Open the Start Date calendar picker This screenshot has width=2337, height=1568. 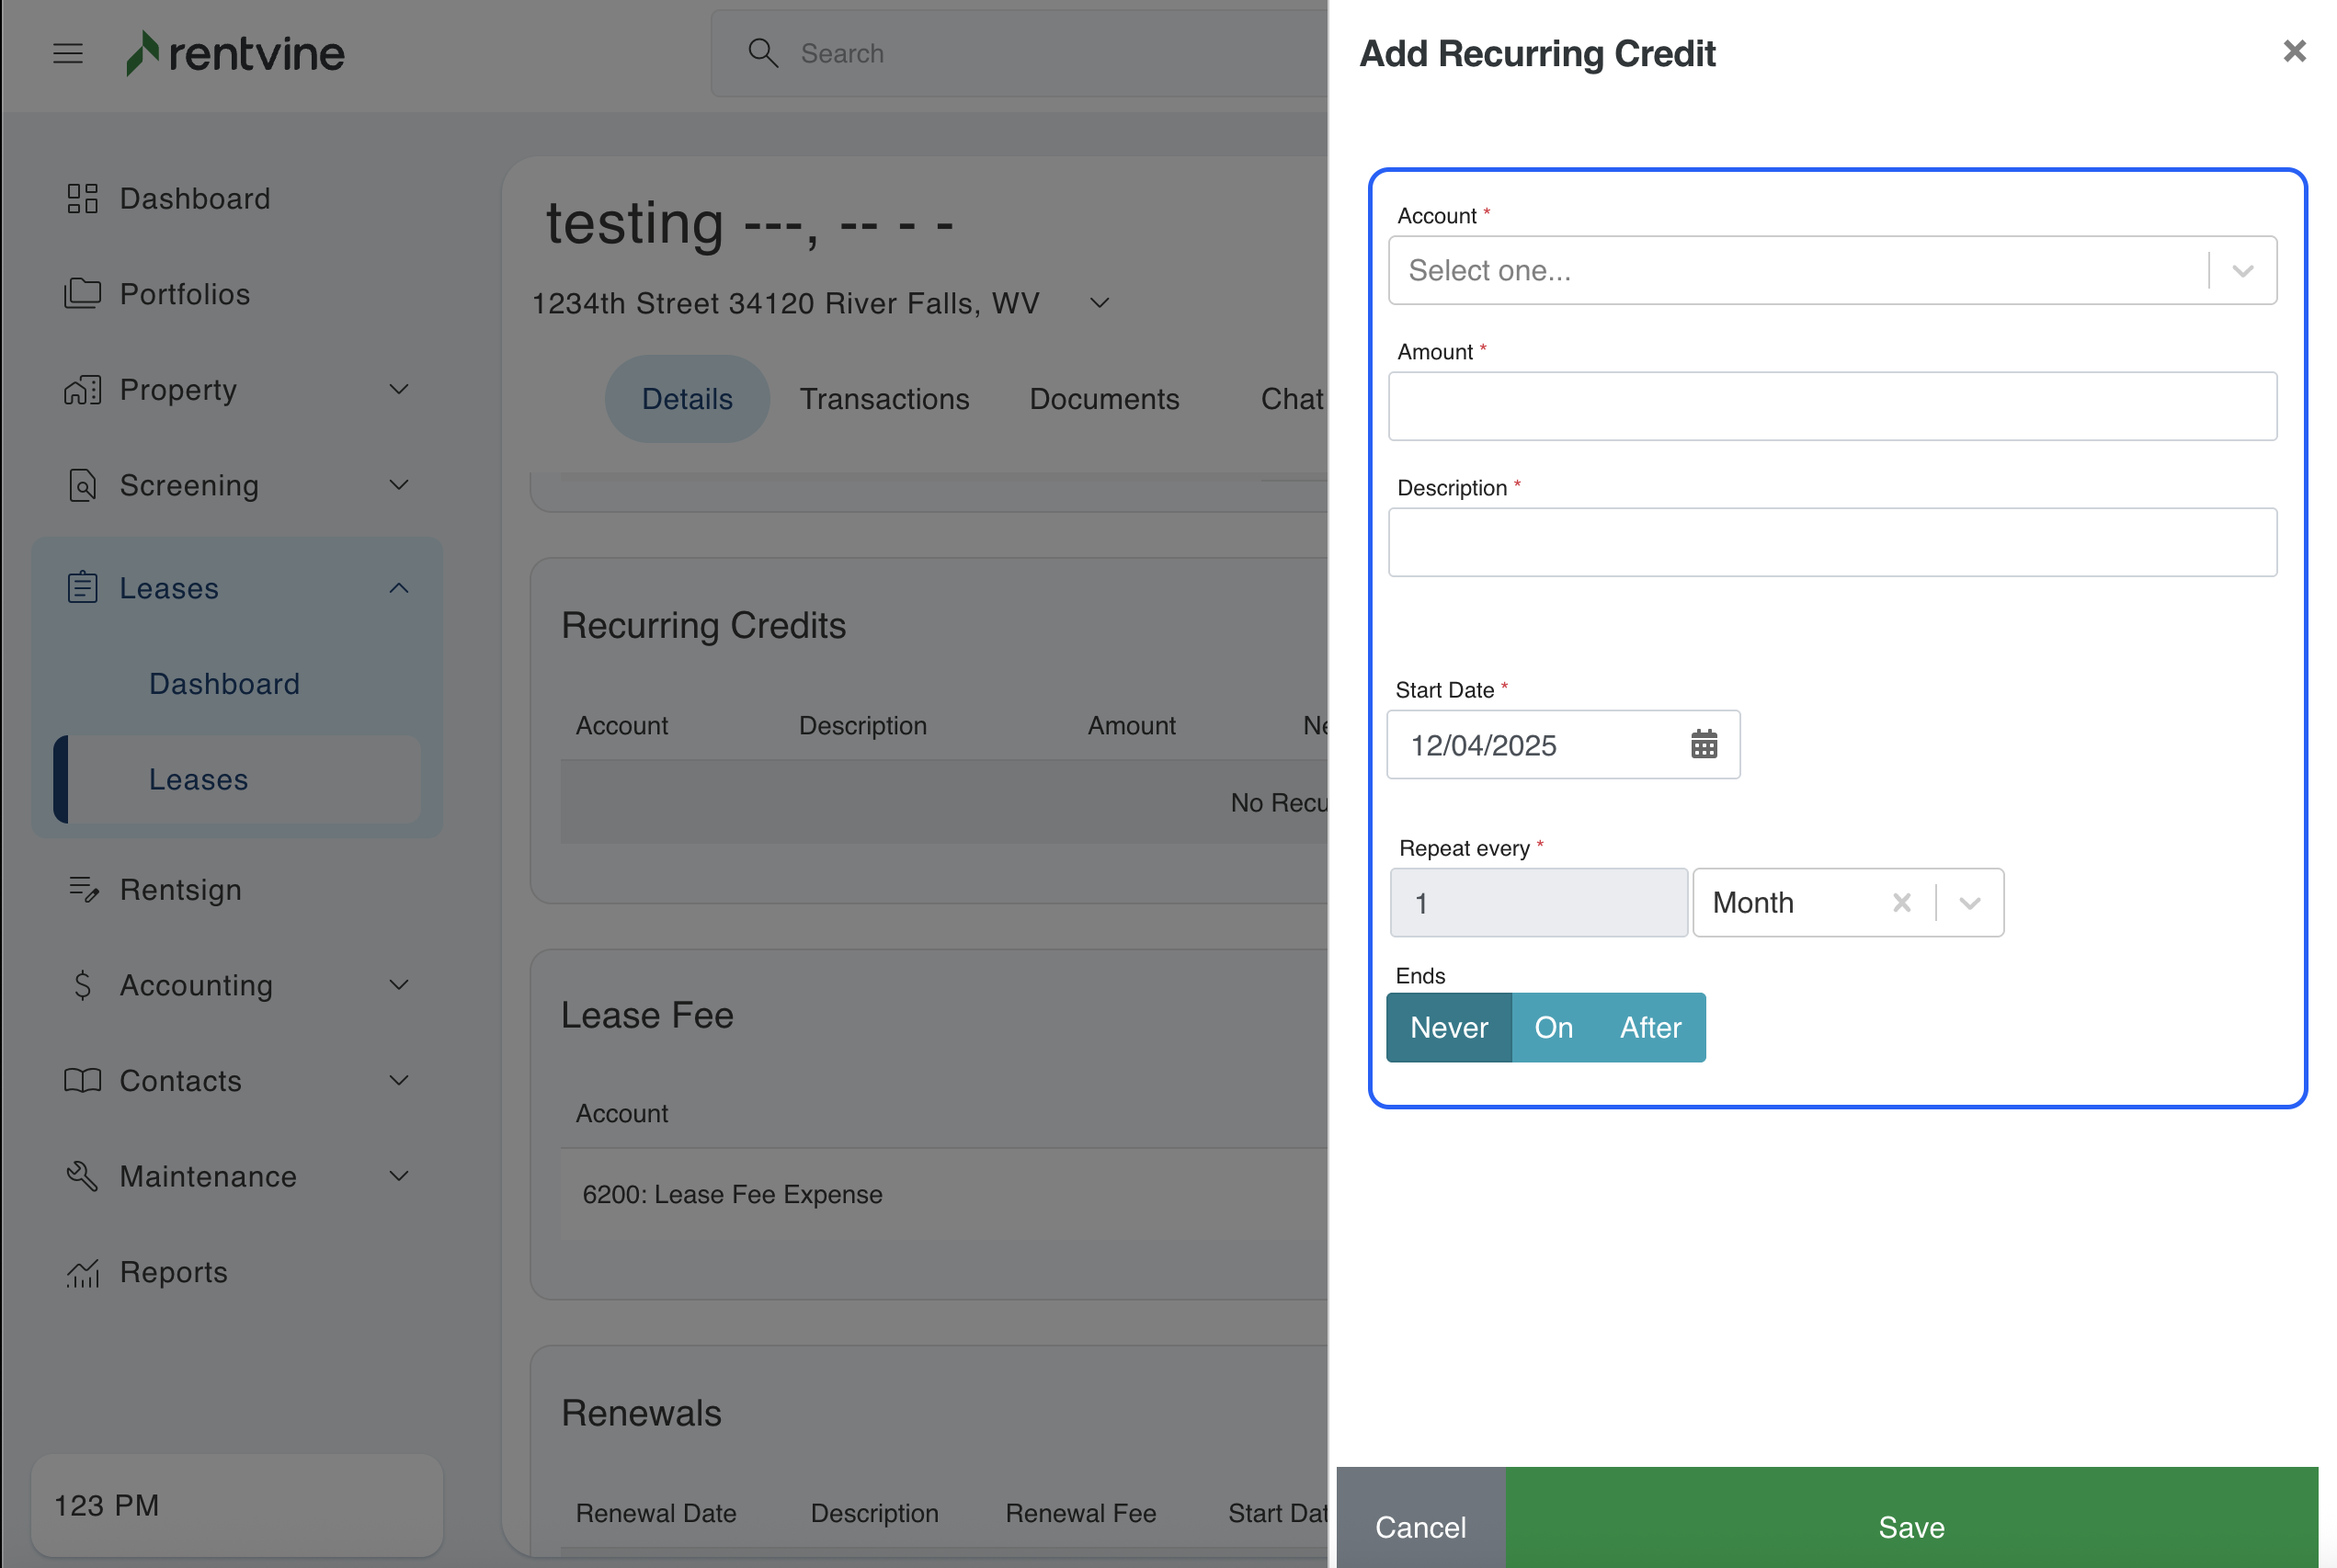[x=1703, y=744]
